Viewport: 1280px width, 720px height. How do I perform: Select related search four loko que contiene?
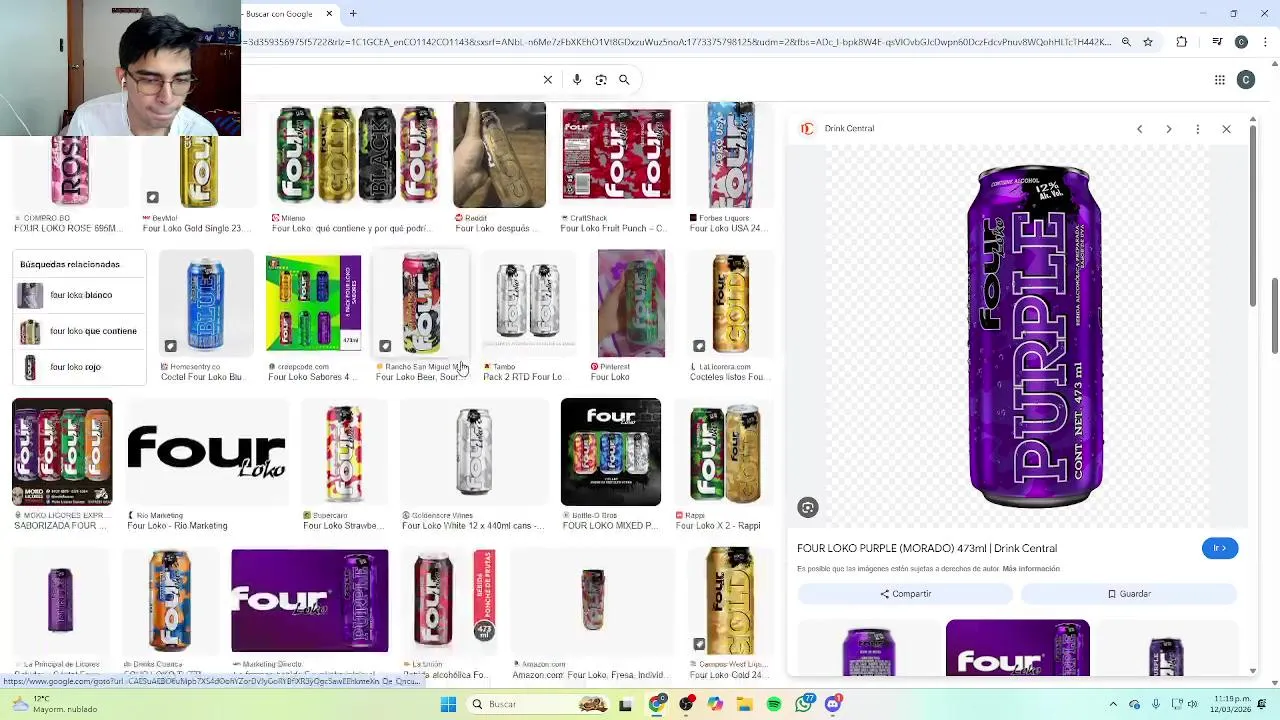pyautogui.click(x=80, y=331)
